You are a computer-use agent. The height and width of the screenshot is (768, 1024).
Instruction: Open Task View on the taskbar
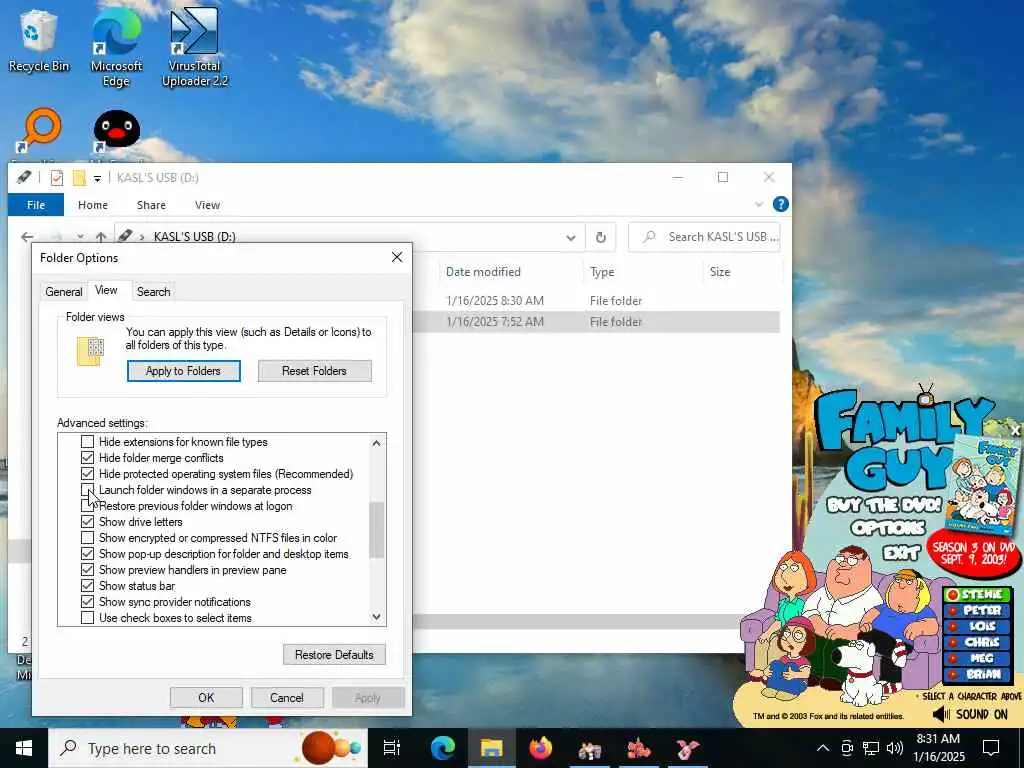[x=392, y=748]
